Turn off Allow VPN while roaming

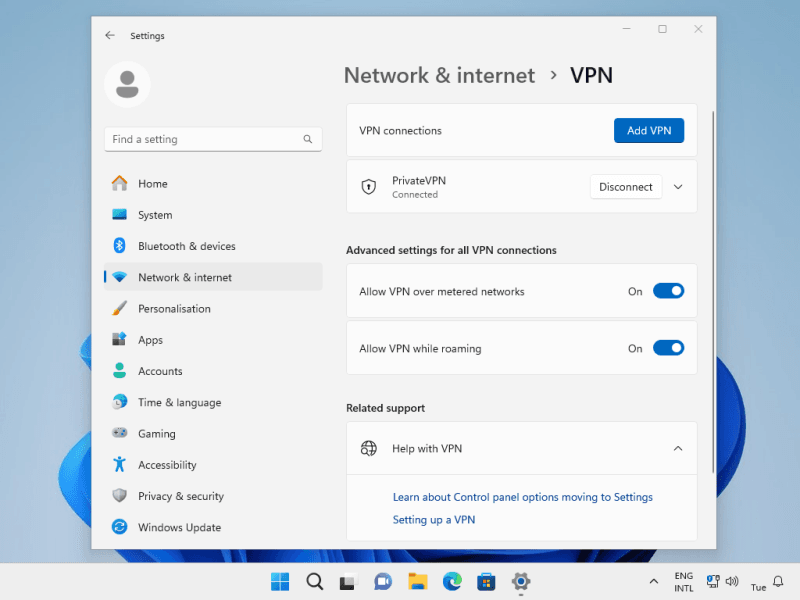tap(668, 348)
